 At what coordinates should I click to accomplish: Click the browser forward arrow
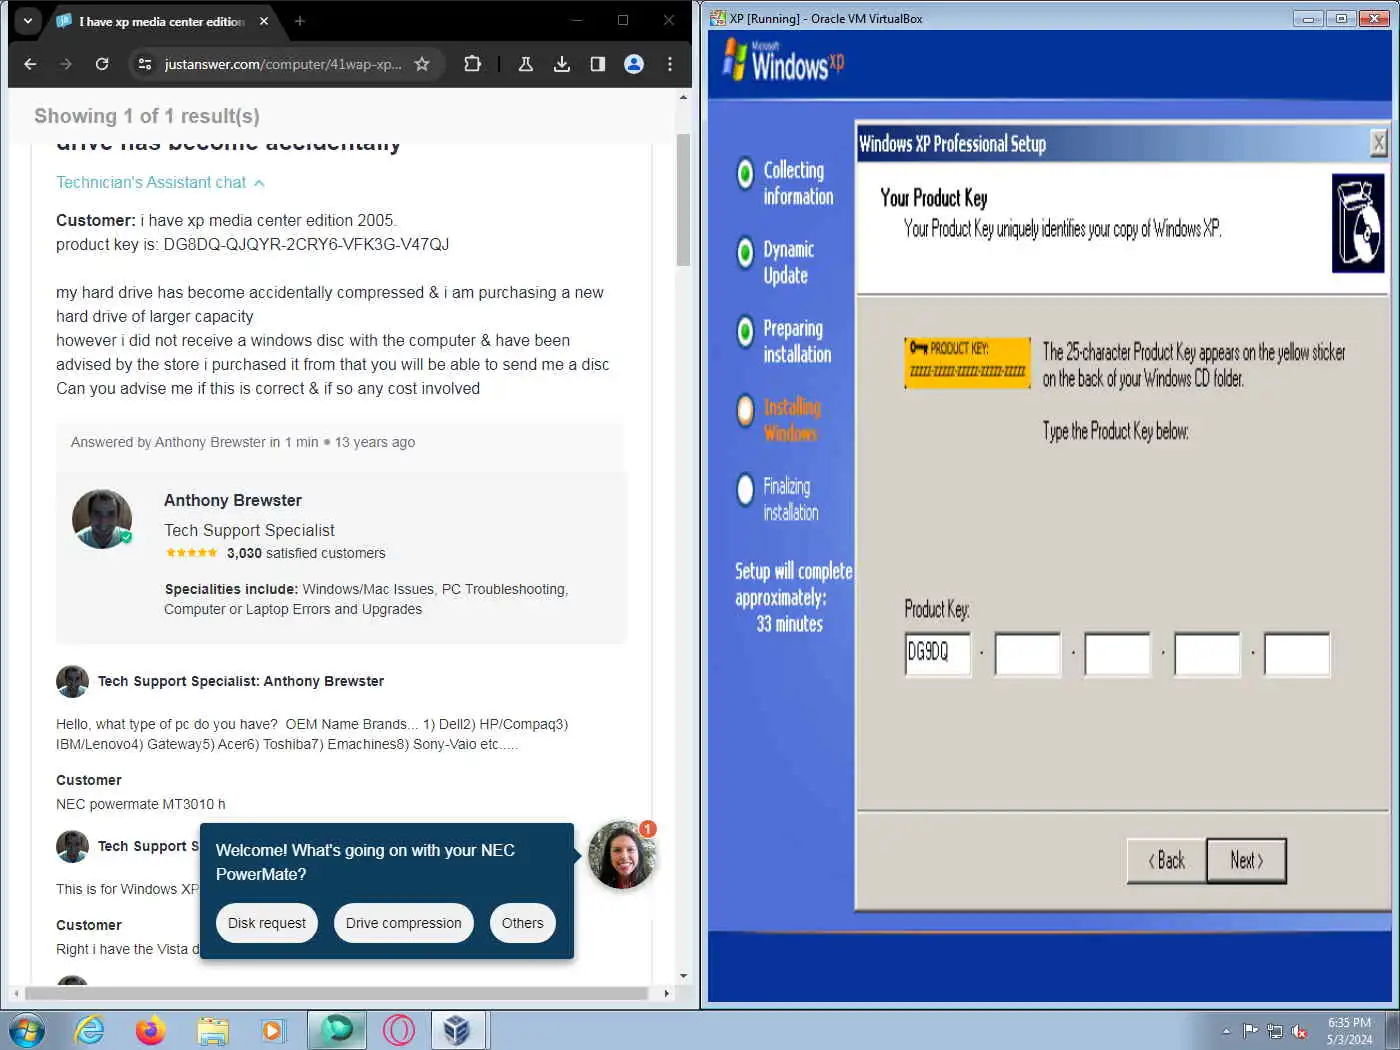66,64
